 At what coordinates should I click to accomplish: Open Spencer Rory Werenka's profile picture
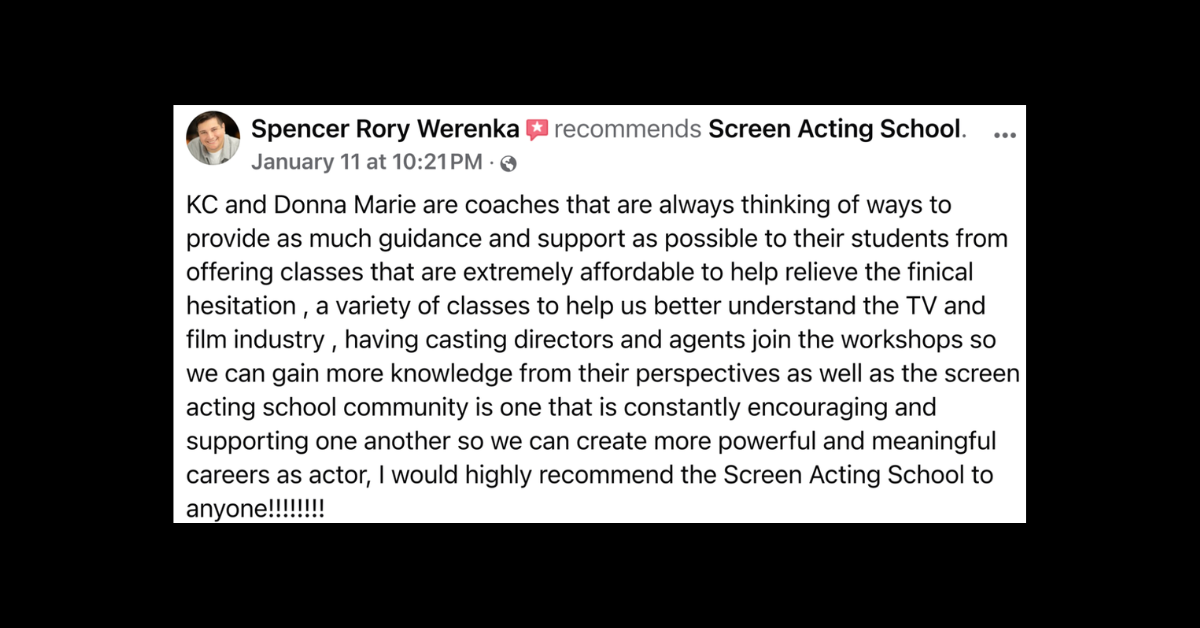point(213,138)
